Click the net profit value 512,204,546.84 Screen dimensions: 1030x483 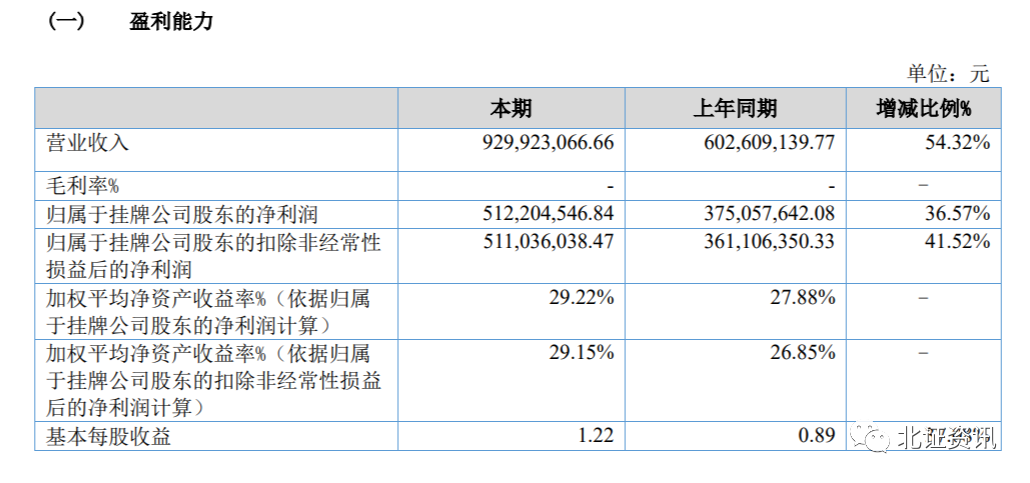click(547, 214)
